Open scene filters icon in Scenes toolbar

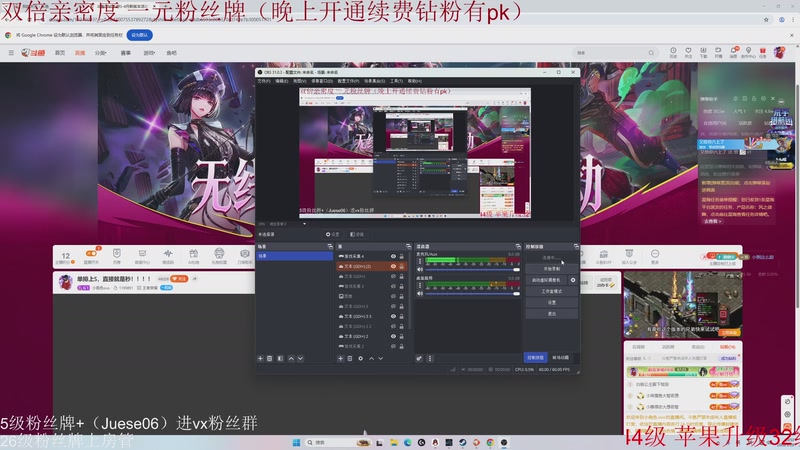point(281,358)
